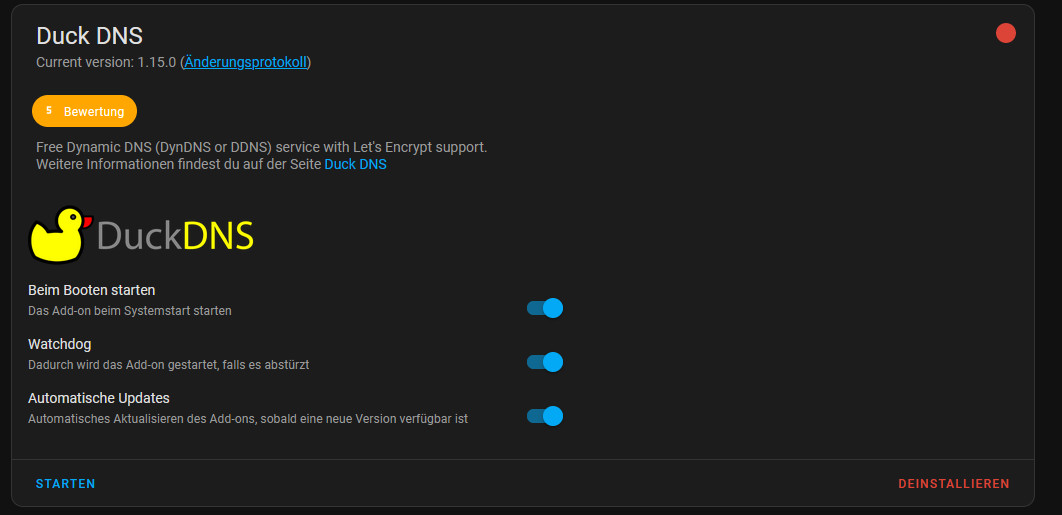The image size is (1062, 515).
Task: Click the Das Add-on beim Systemstart starten text
Action: [130, 311]
